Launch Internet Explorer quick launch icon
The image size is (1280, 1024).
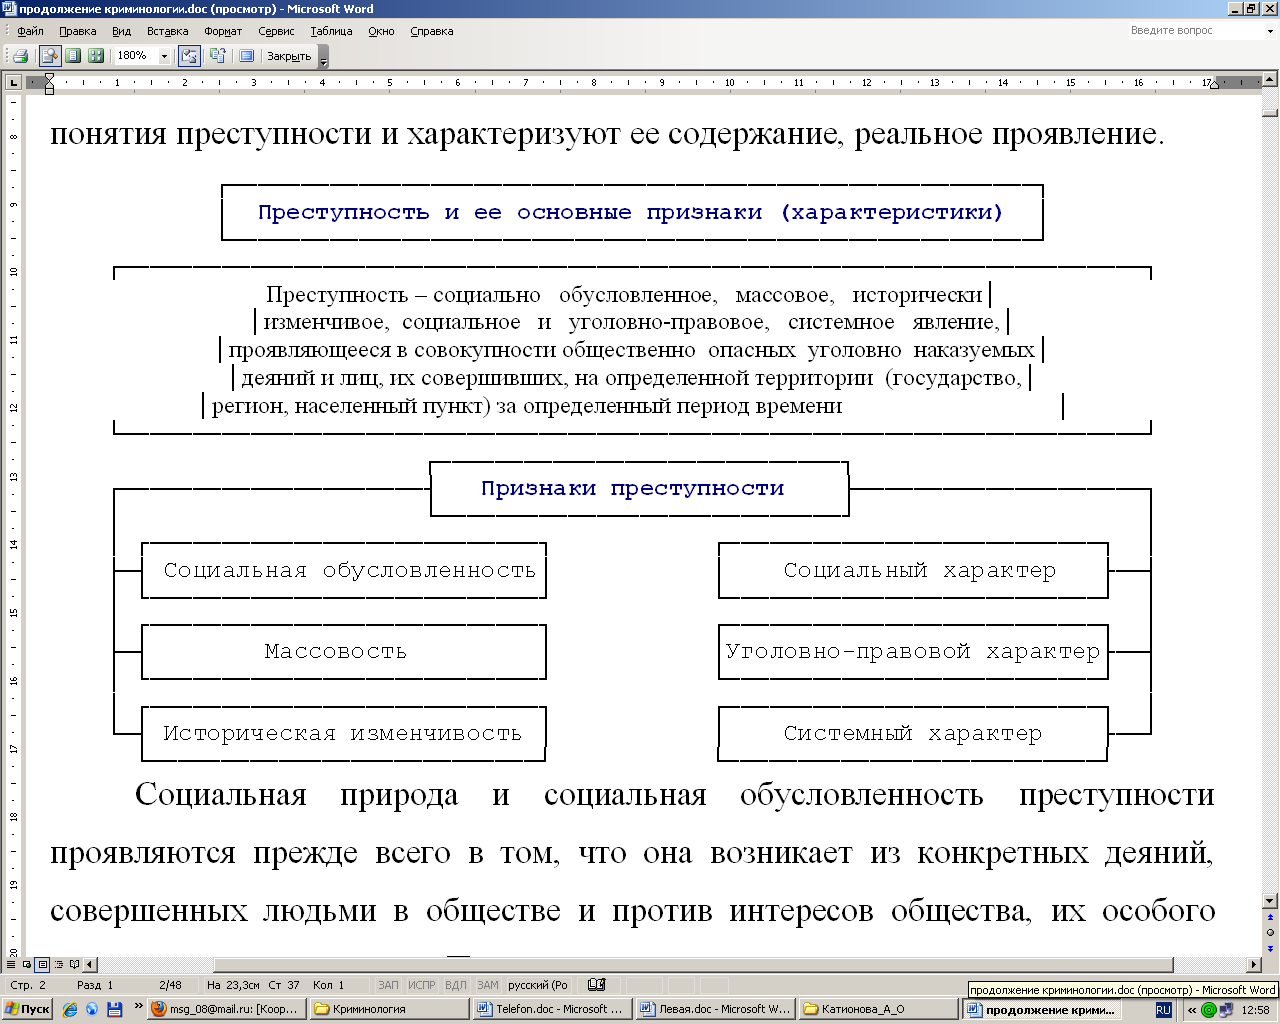click(x=70, y=1009)
